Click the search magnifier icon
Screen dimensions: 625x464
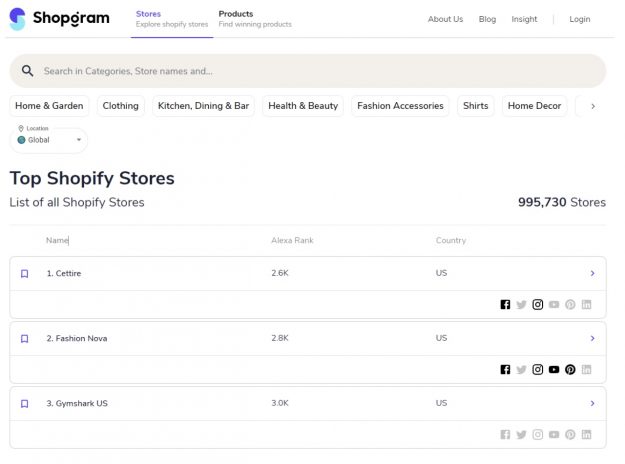tap(28, 71)
